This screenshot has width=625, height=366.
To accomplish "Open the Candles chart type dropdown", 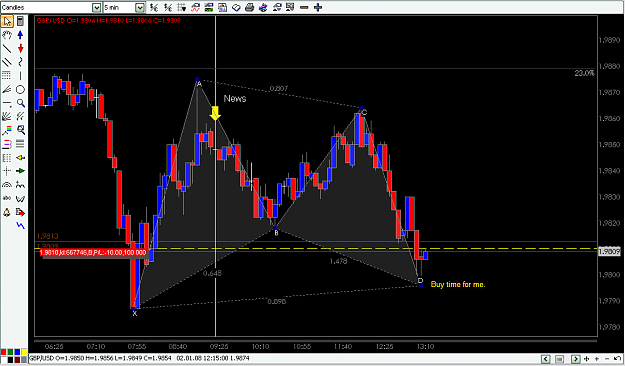I will coord(96,8).
